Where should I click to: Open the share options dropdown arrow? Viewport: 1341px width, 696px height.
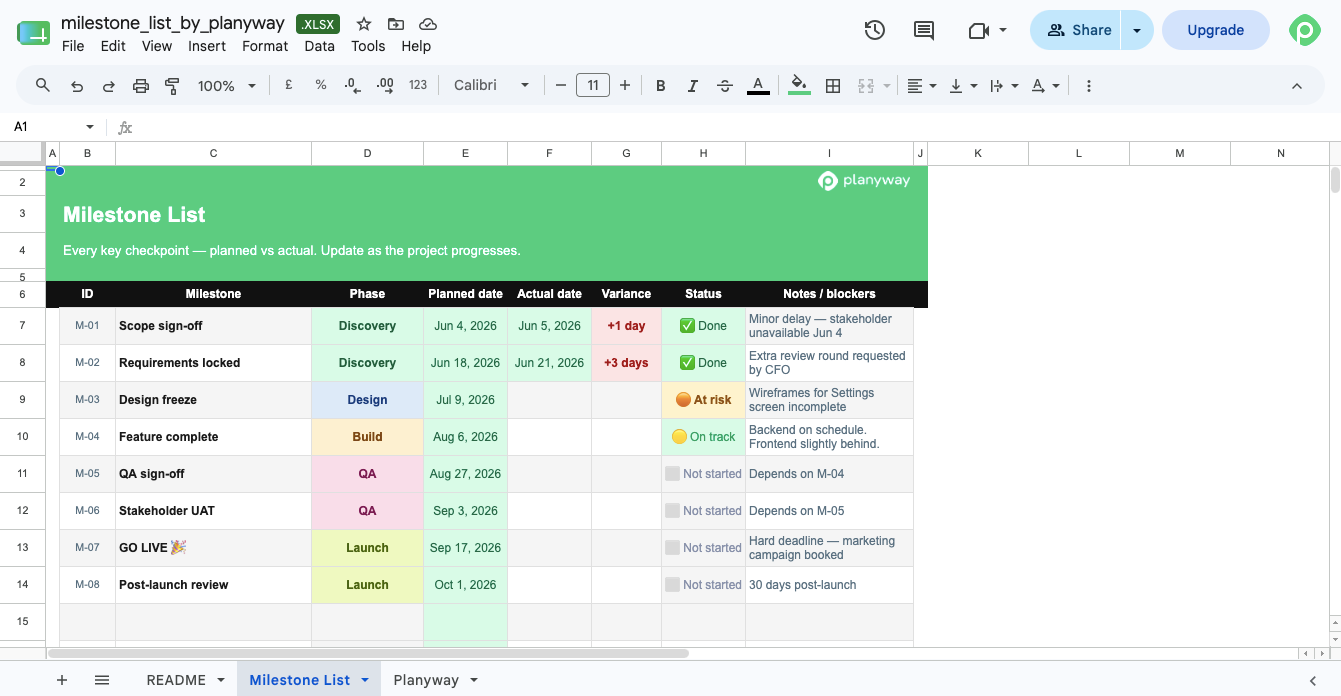click(x=1137, y=30)
